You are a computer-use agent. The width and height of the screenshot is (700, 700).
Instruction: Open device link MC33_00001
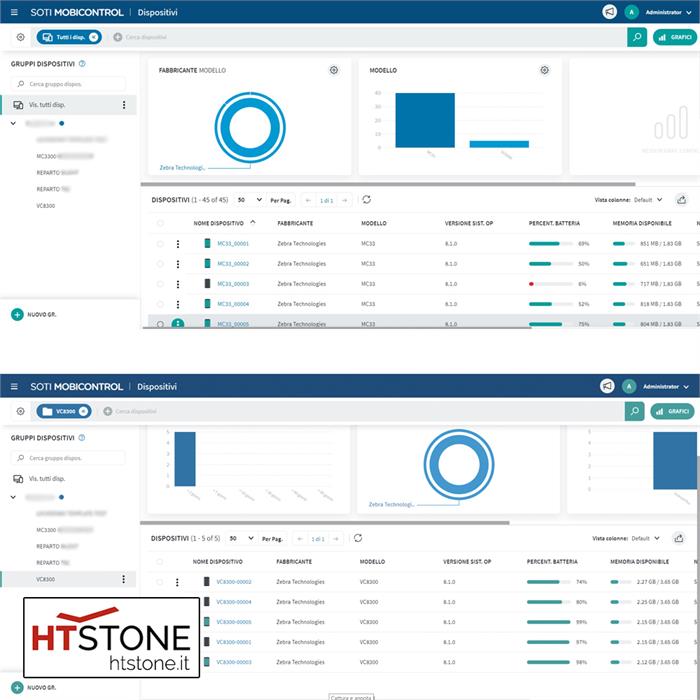(233, 244)
